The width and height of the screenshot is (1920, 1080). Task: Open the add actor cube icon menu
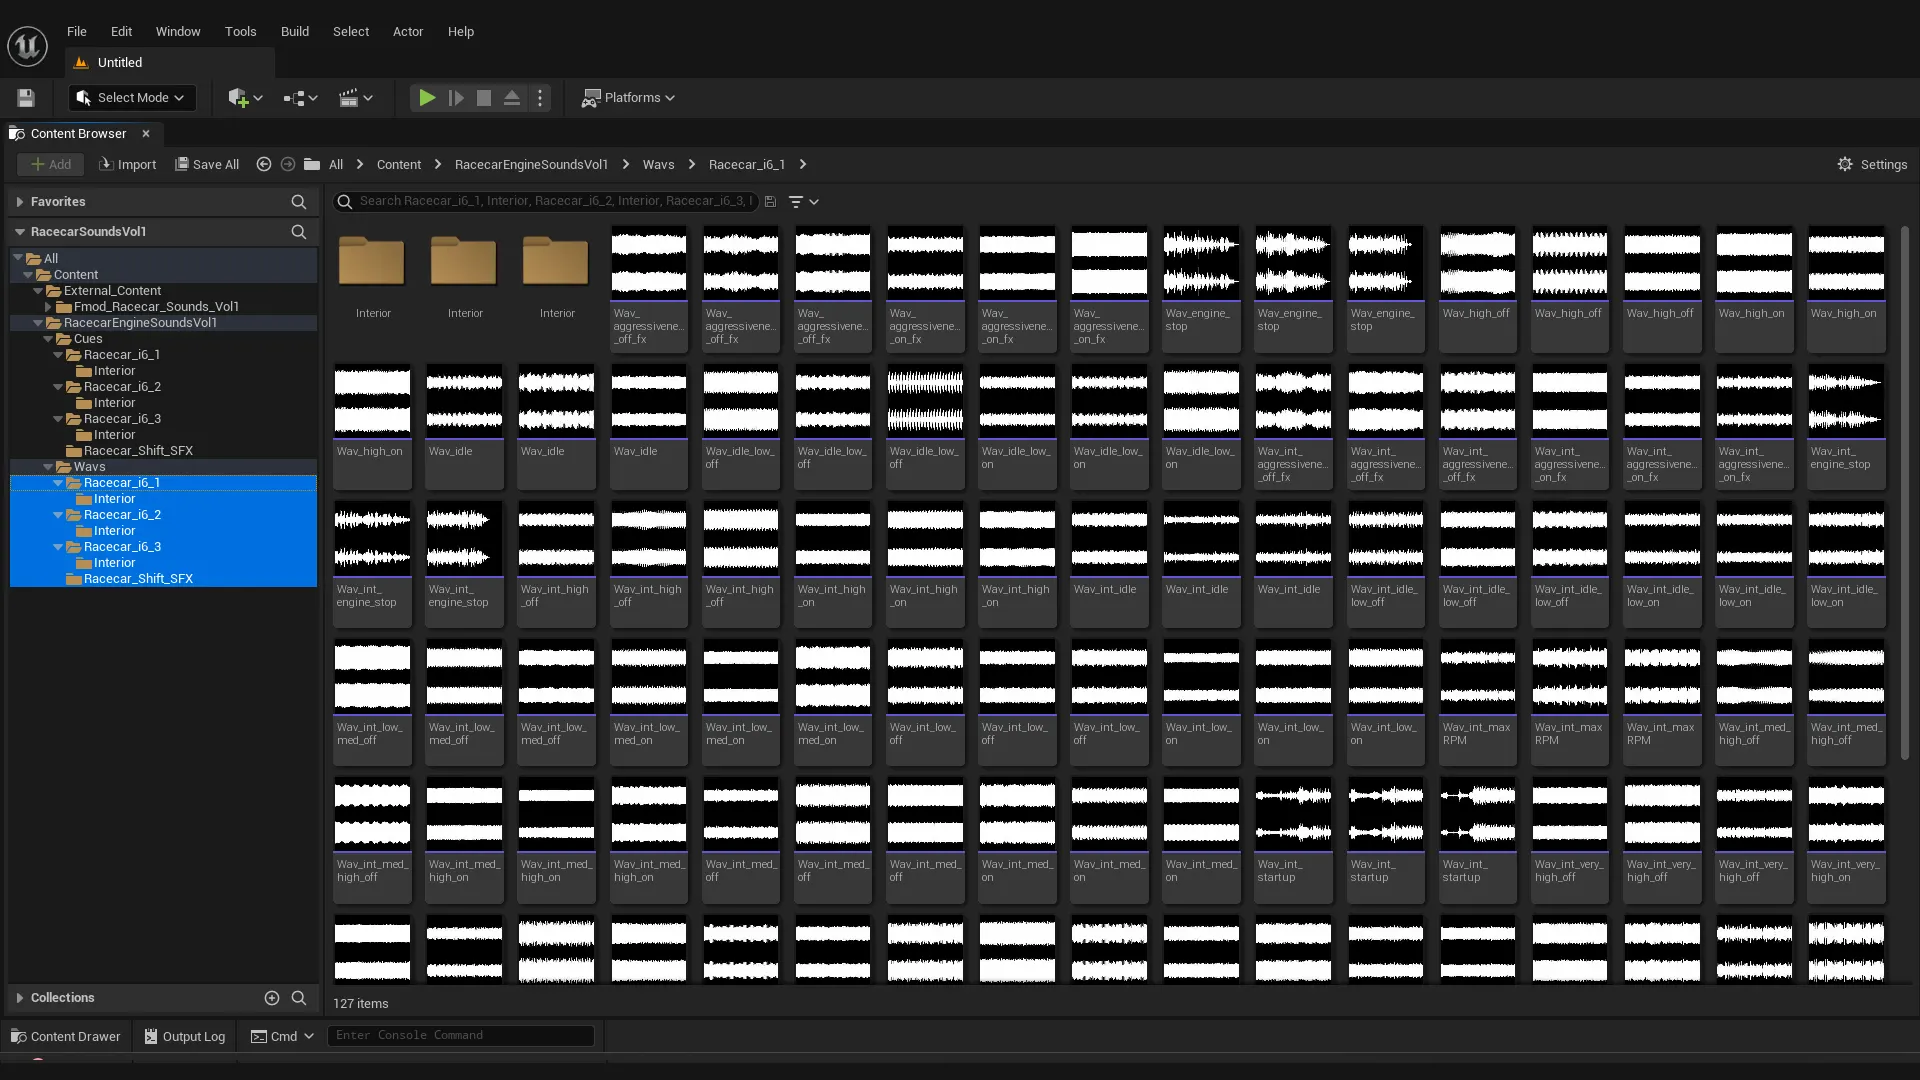[x=244, y=98]
